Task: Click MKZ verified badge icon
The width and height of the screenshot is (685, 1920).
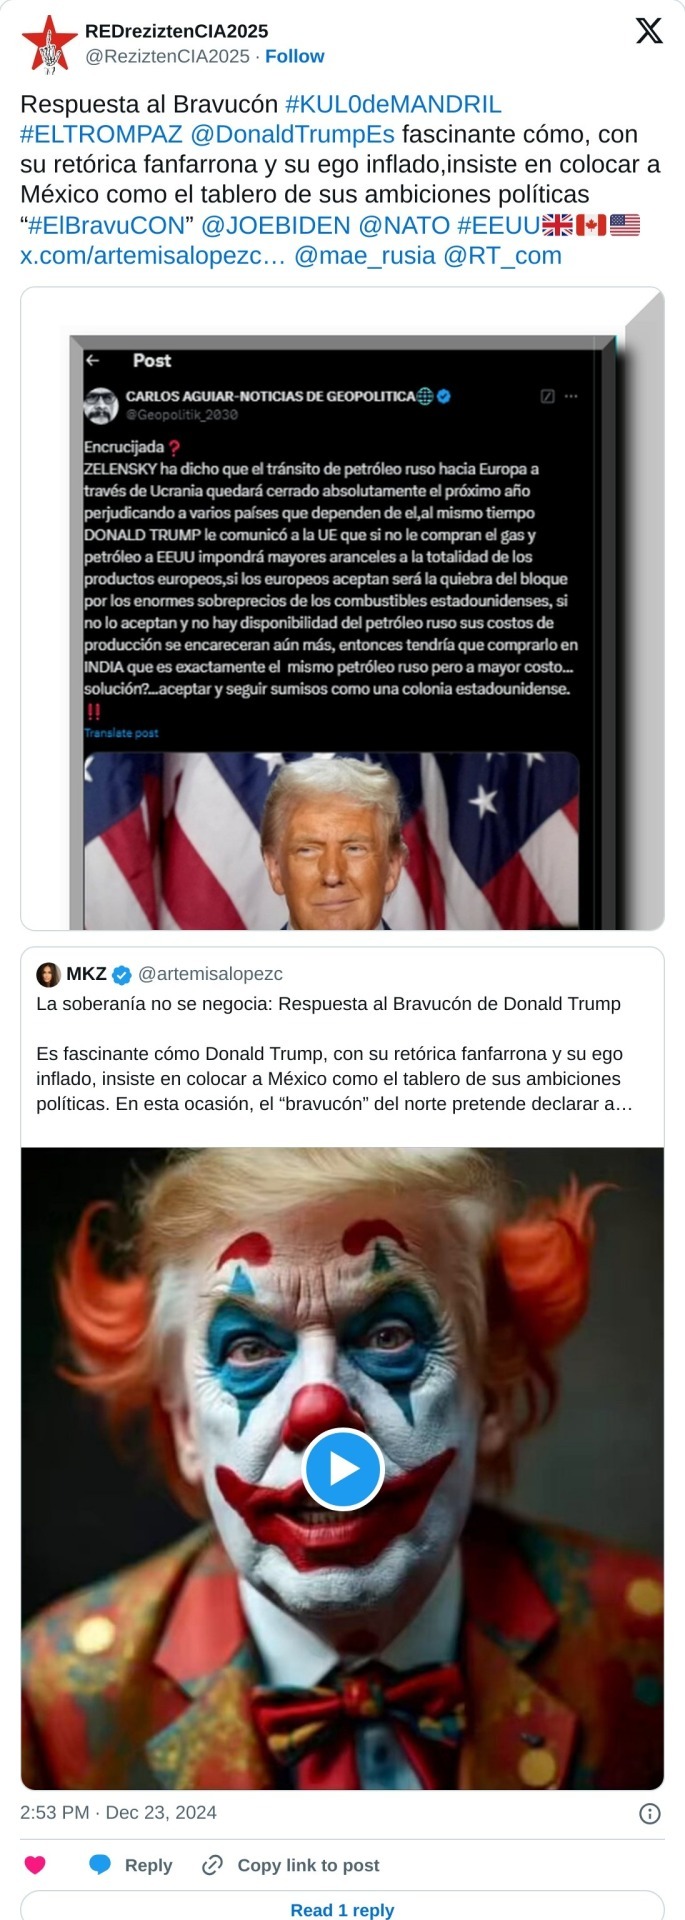Action: point(122,975)
